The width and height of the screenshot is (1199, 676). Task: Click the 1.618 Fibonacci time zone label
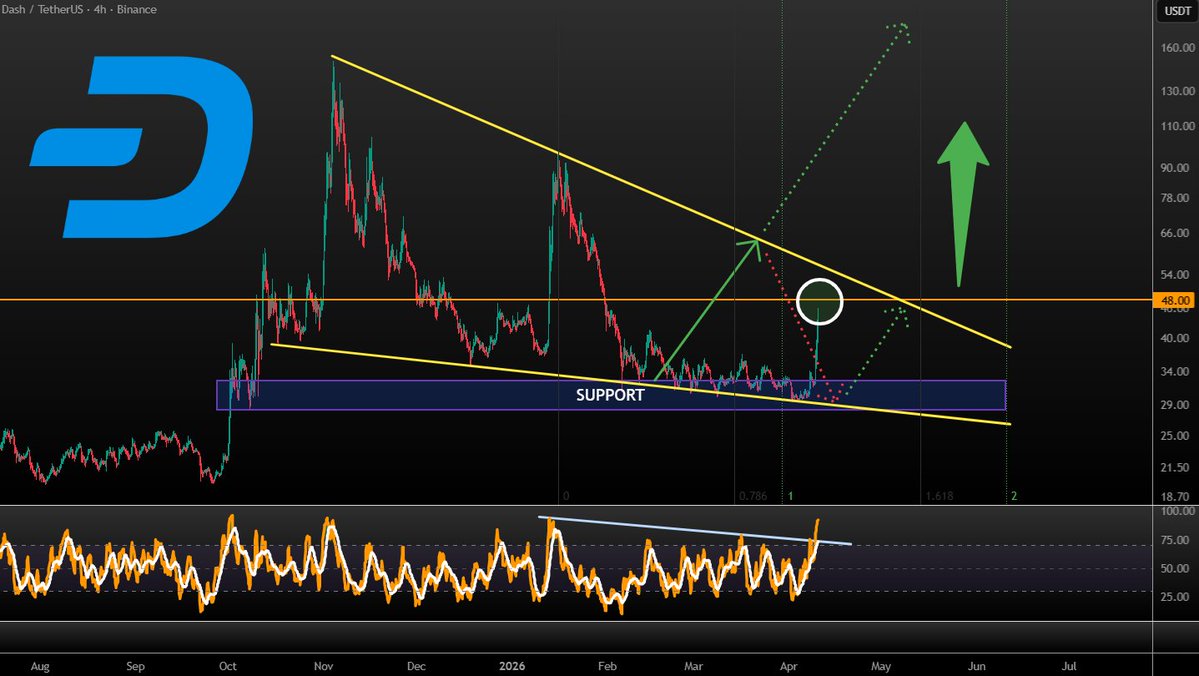coord(939,496)
